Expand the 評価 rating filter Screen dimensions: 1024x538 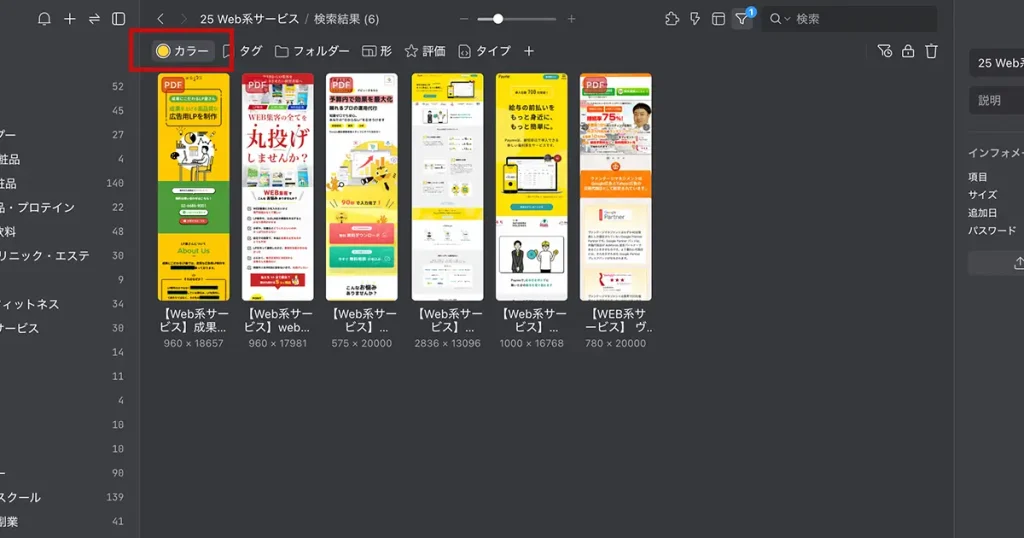tap(425, 51)
